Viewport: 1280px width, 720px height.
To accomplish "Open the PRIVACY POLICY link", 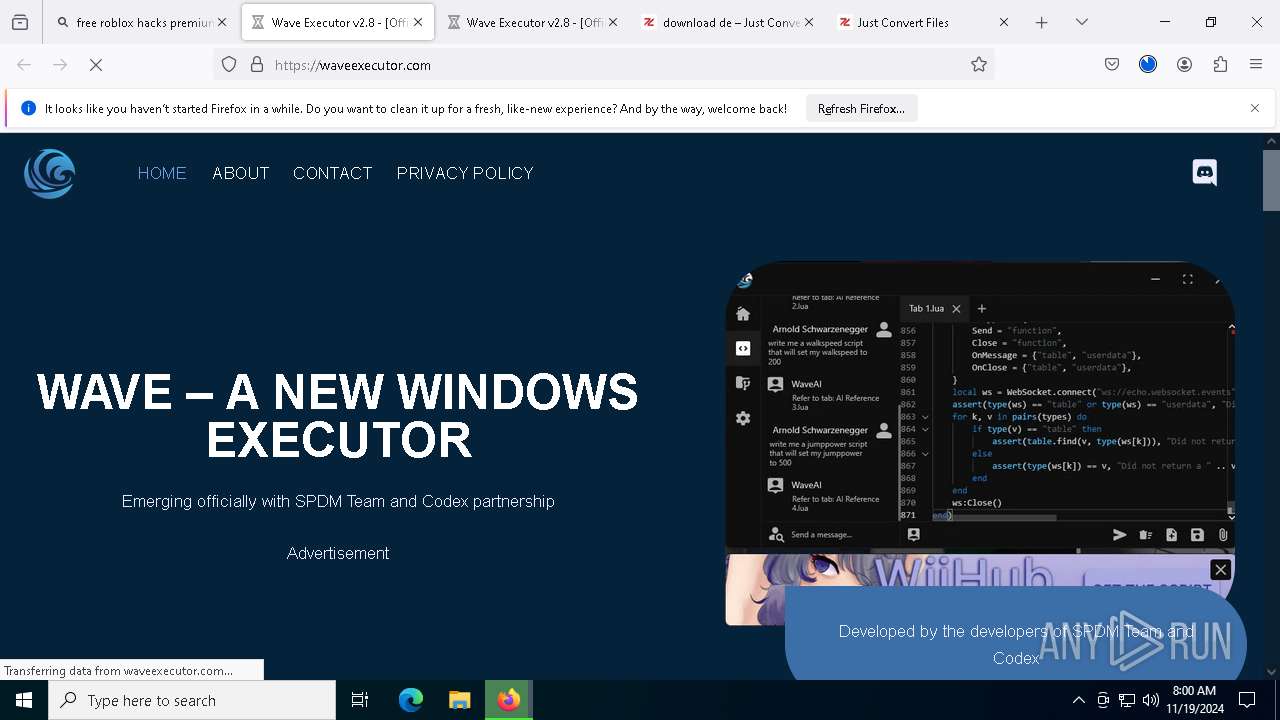I will tap(465, 173).
